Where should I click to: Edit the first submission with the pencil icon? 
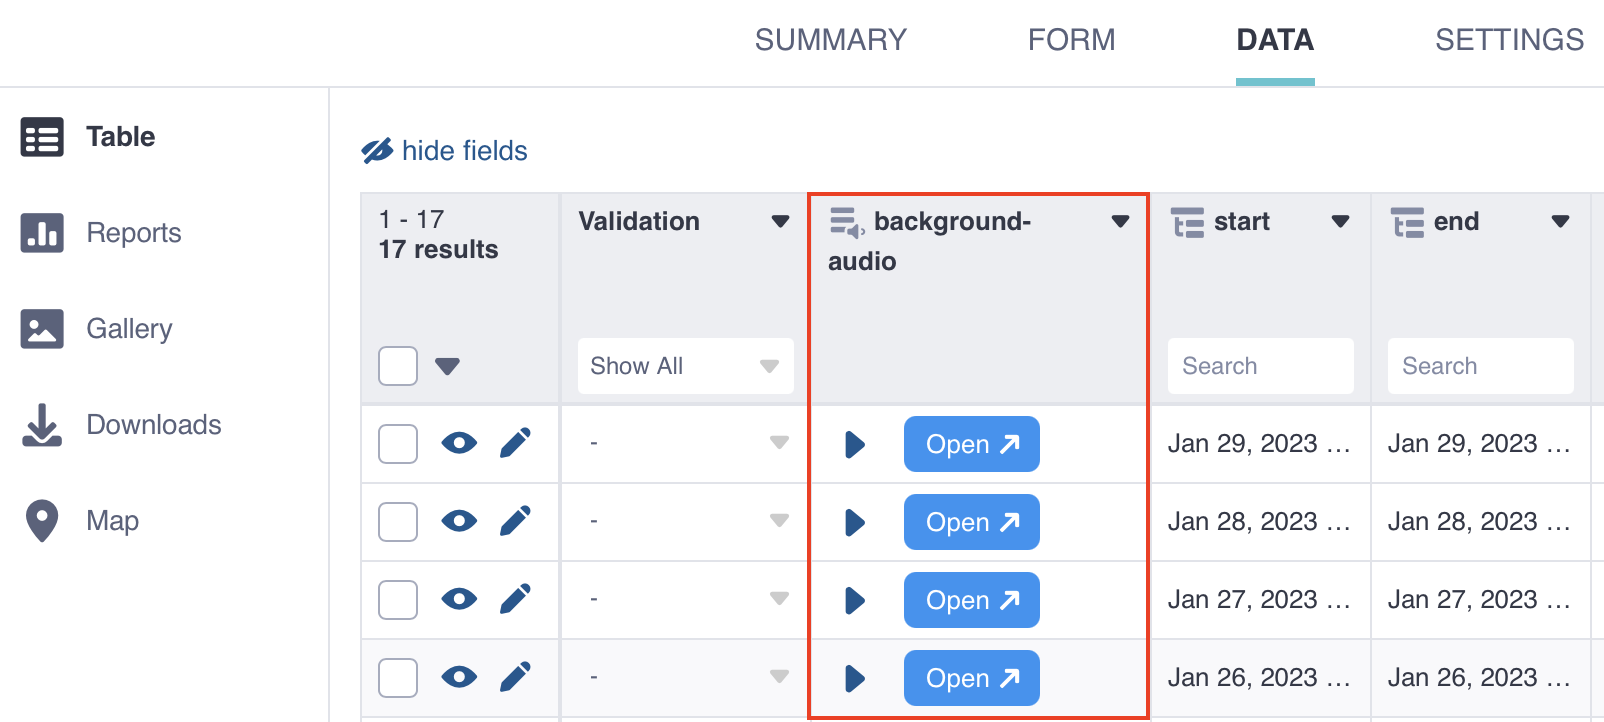click(515, 444)
